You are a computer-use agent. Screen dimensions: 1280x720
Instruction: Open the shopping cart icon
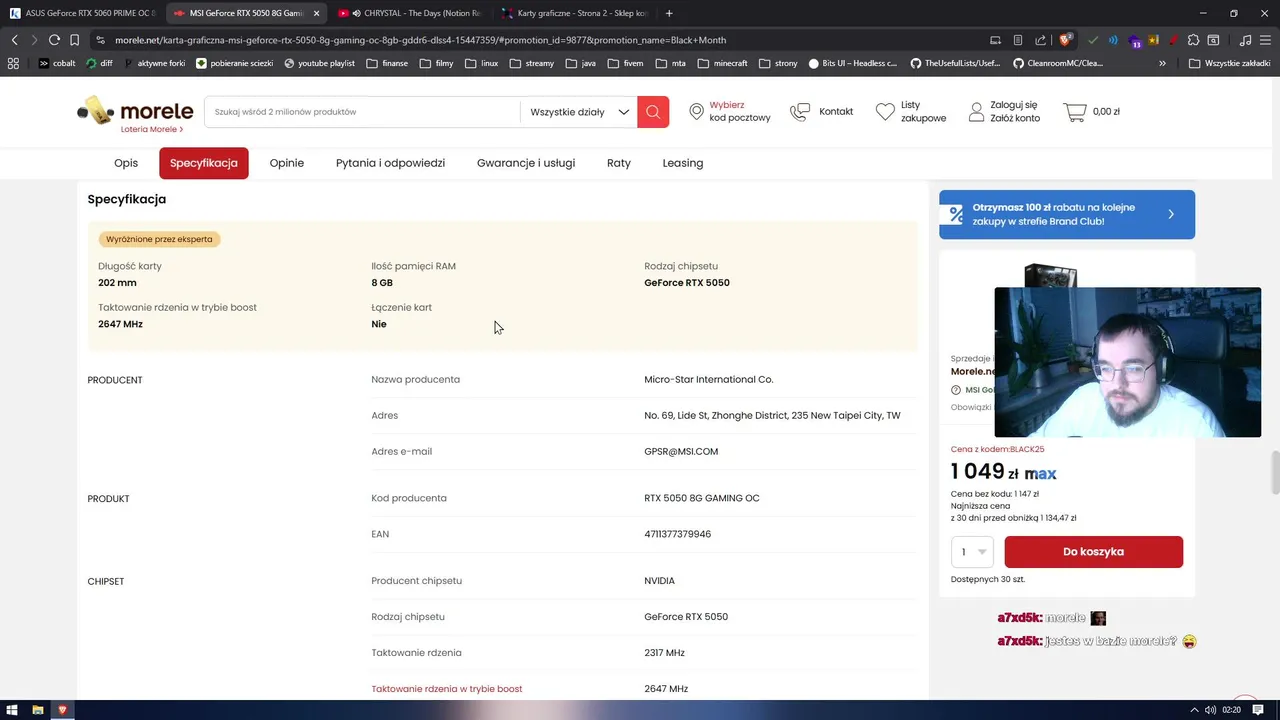pyautogui.click(x=1075, y=112)
